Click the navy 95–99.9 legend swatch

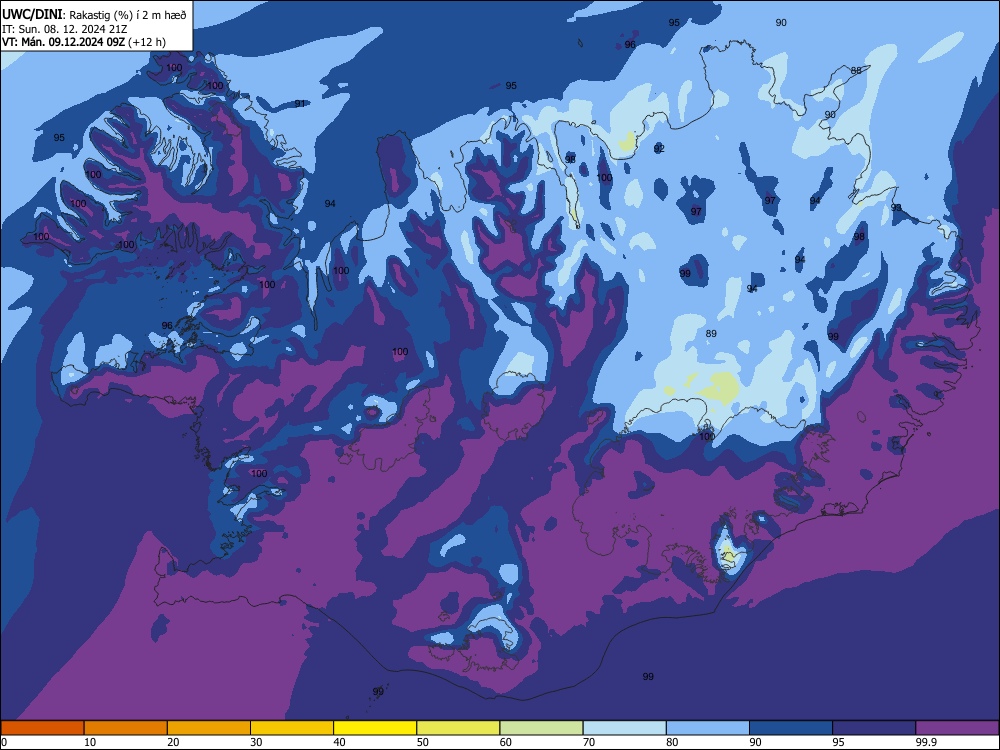pyautogui.click(x=874, y=728)
